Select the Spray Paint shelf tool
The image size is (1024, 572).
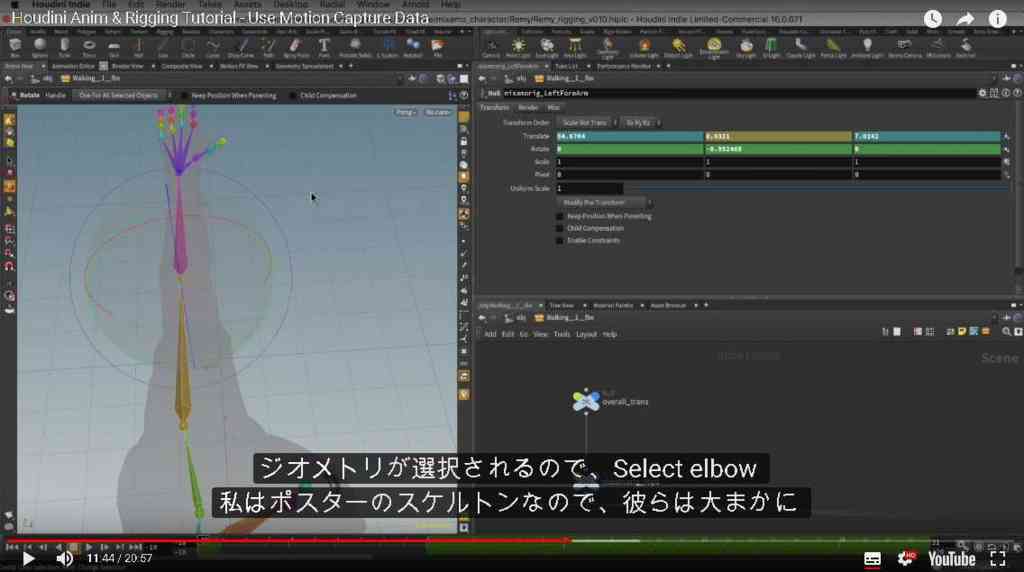(x=296, y=47)
